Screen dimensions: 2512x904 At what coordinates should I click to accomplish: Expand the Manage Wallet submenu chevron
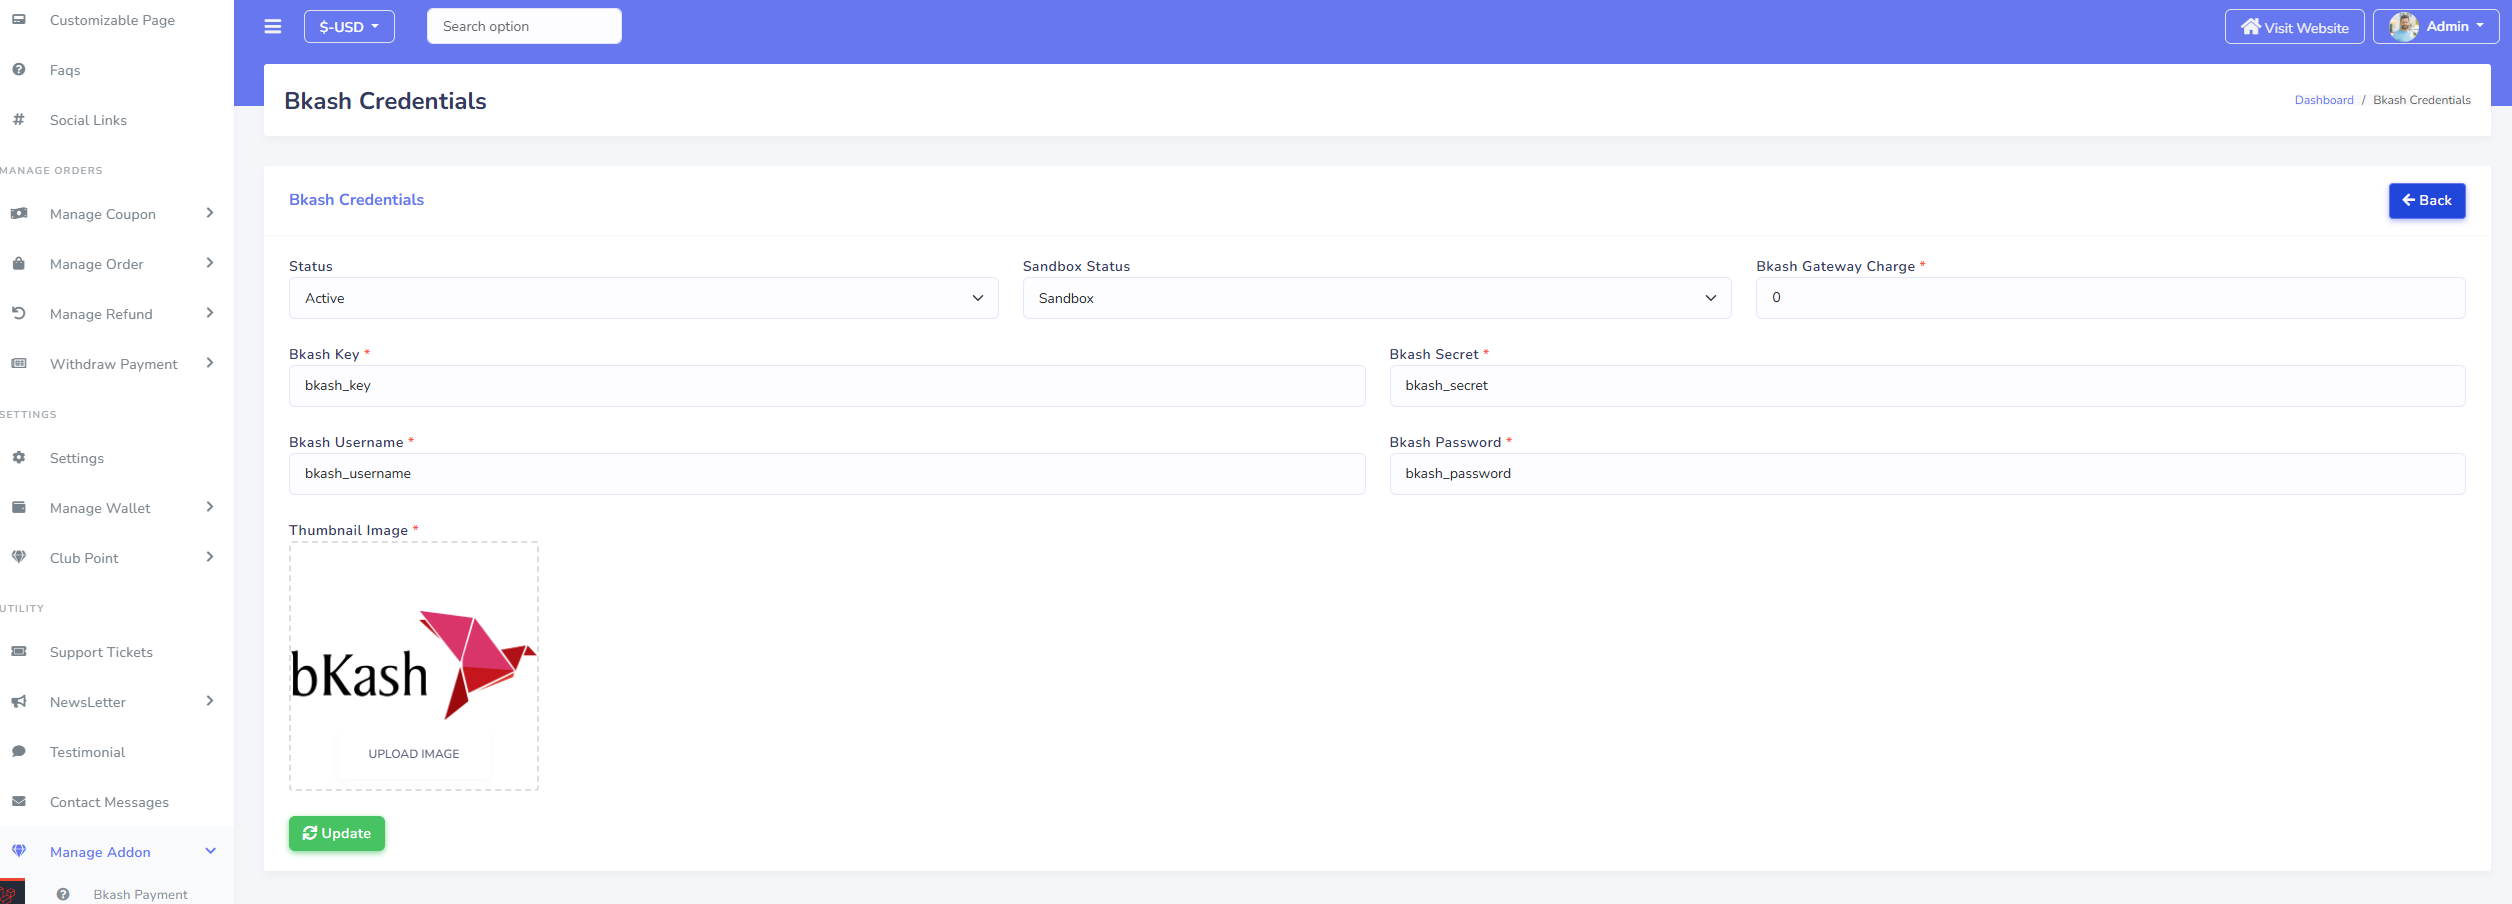(210, 507)
